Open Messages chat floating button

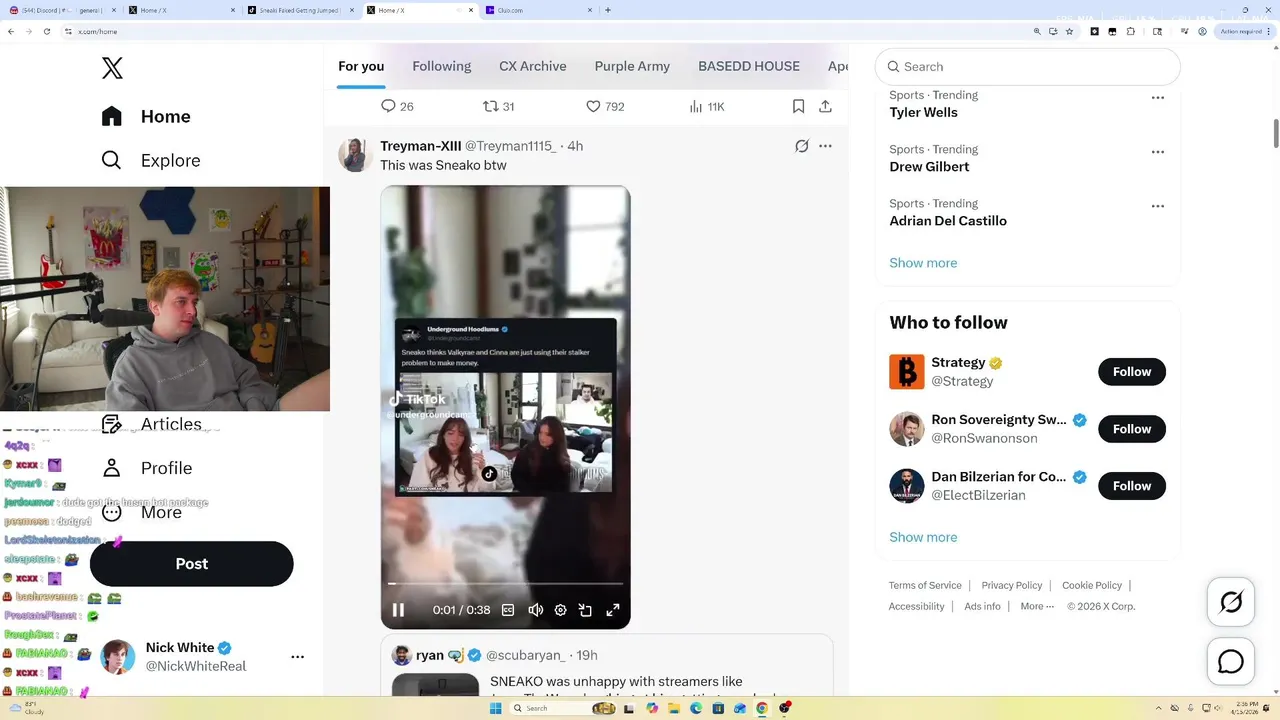1231,662
